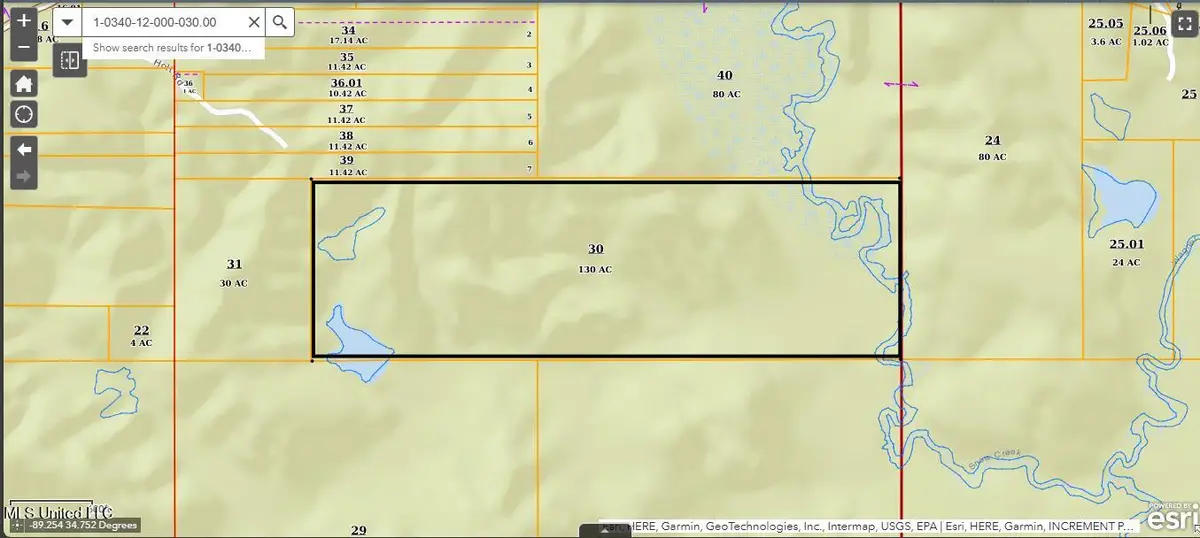Go to previous map extent arrow
The height and width of the screenshot is (538, 1200).
tap(24, 149)
